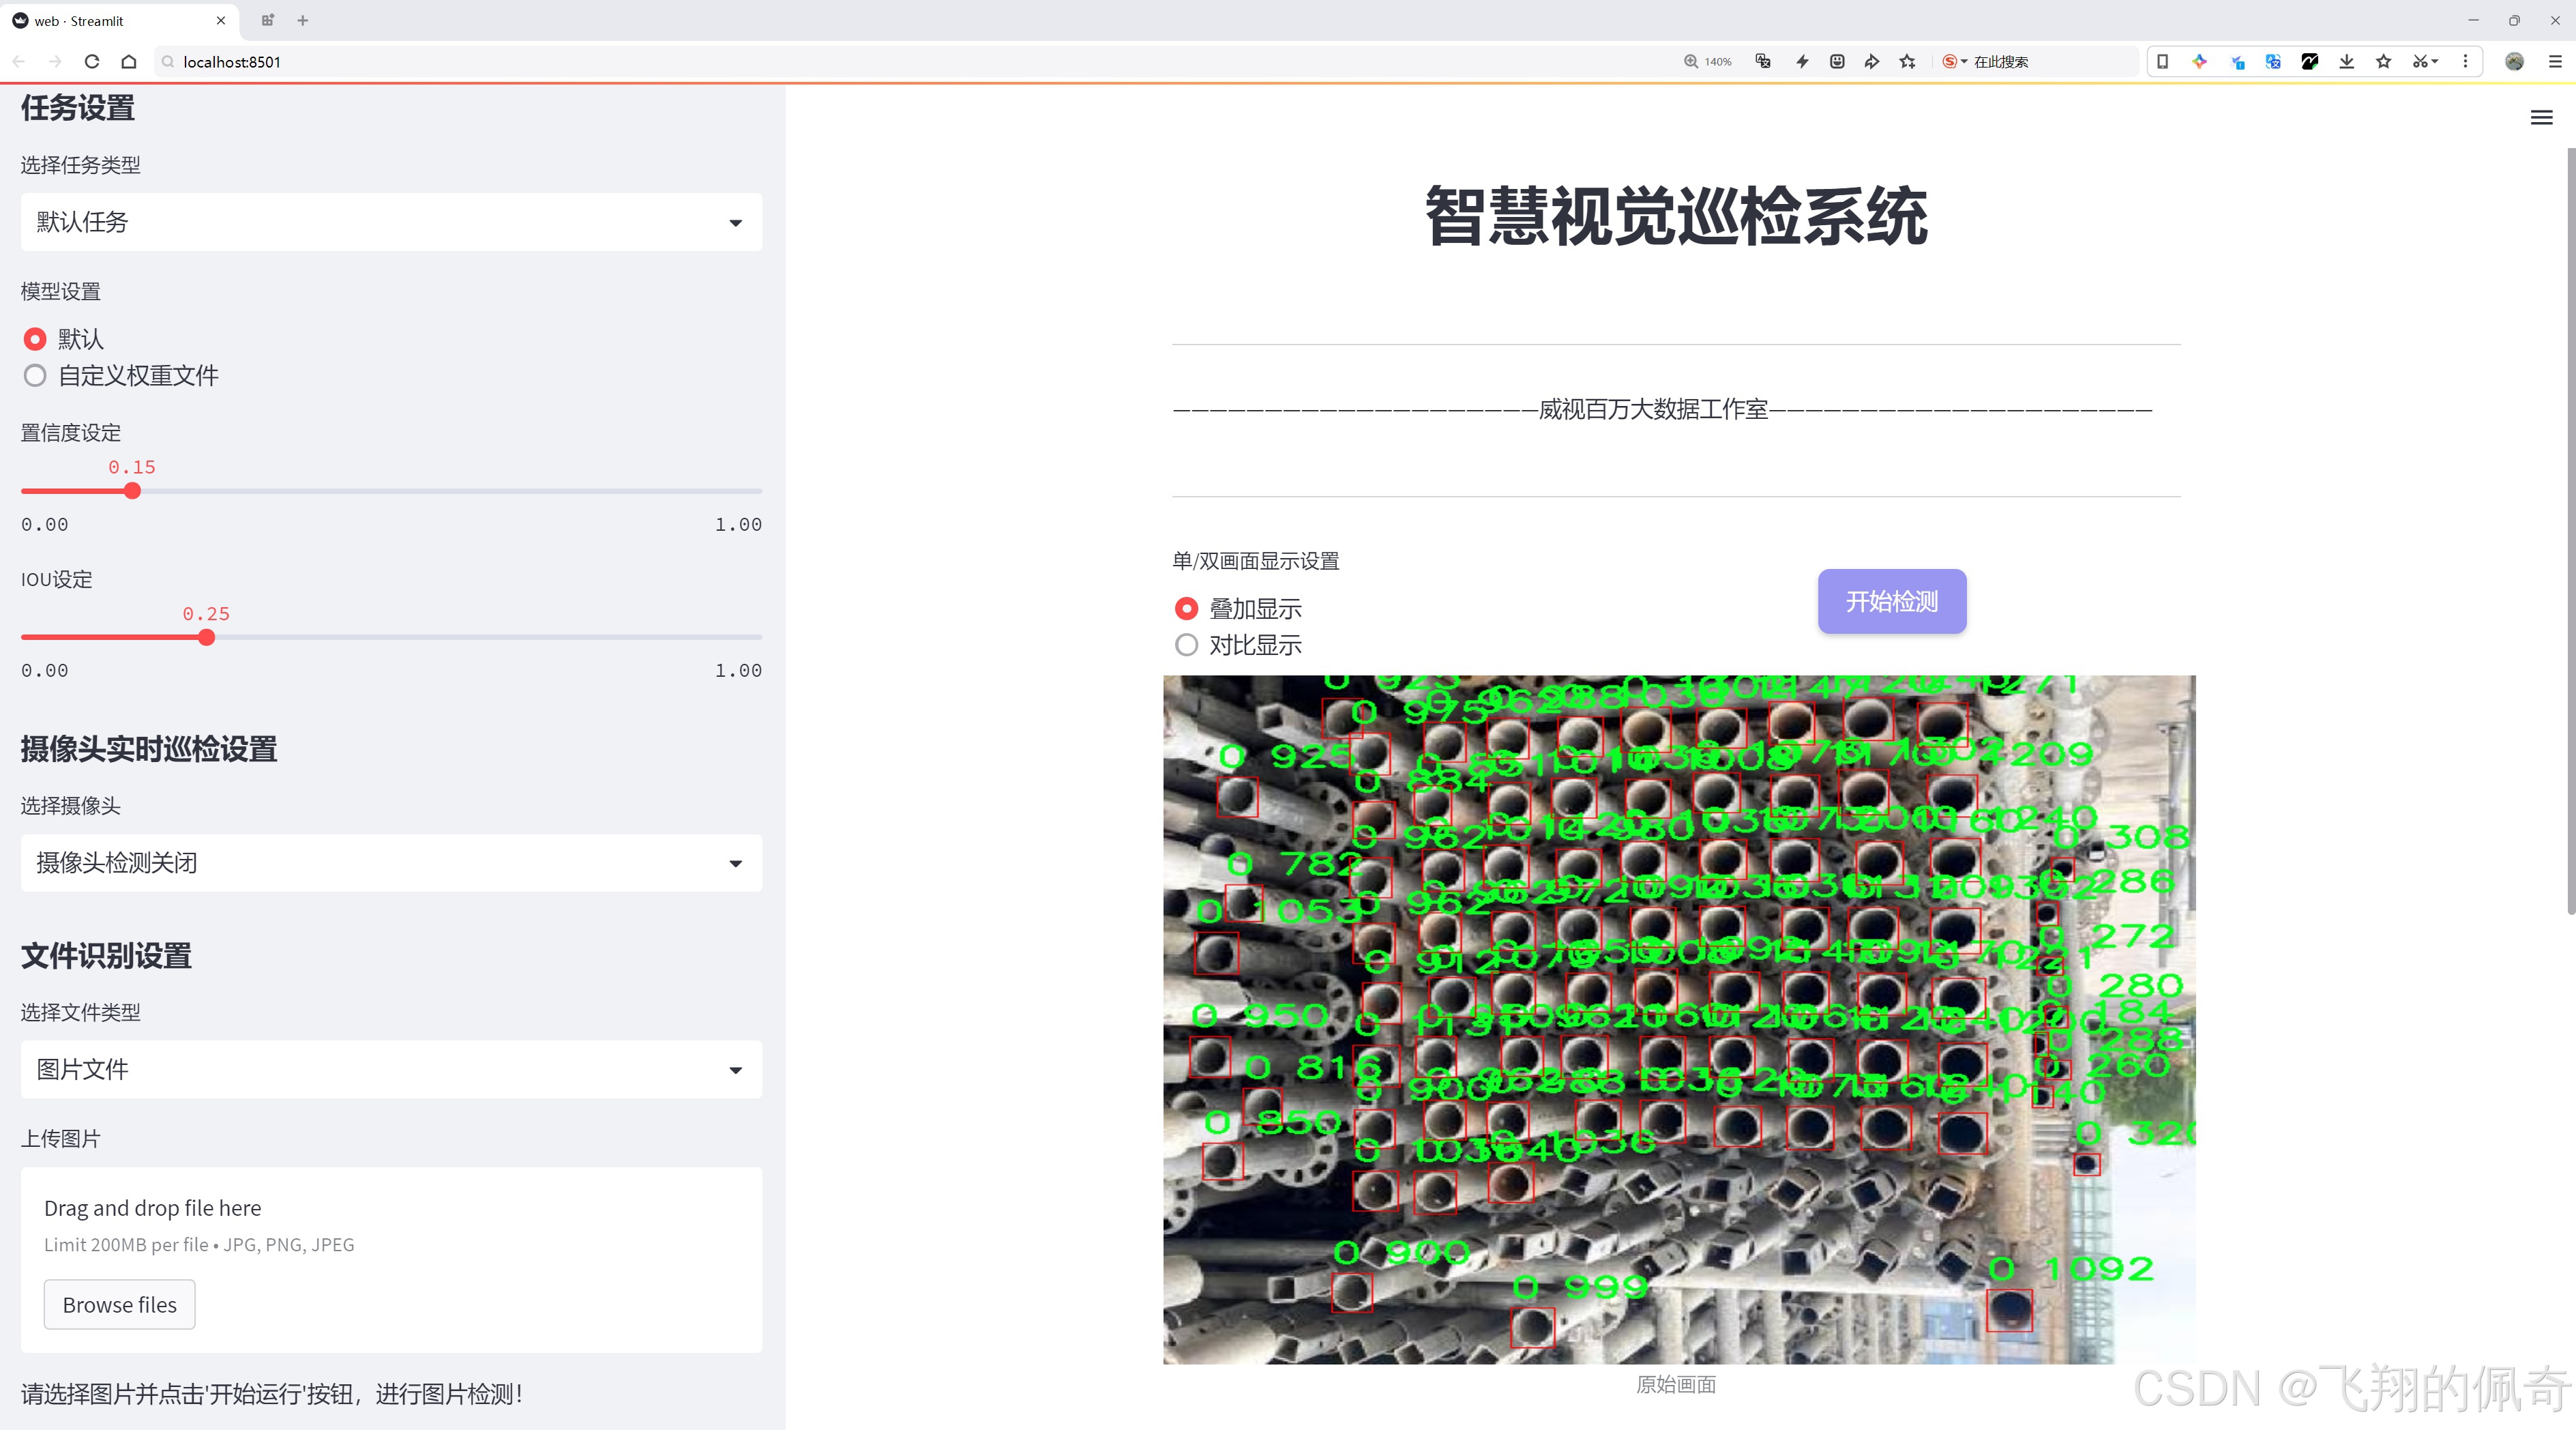The image size is (2576, 1430).
Task: Click the 单/双画面显示设置 label
Action: [x=1256, y=561]
